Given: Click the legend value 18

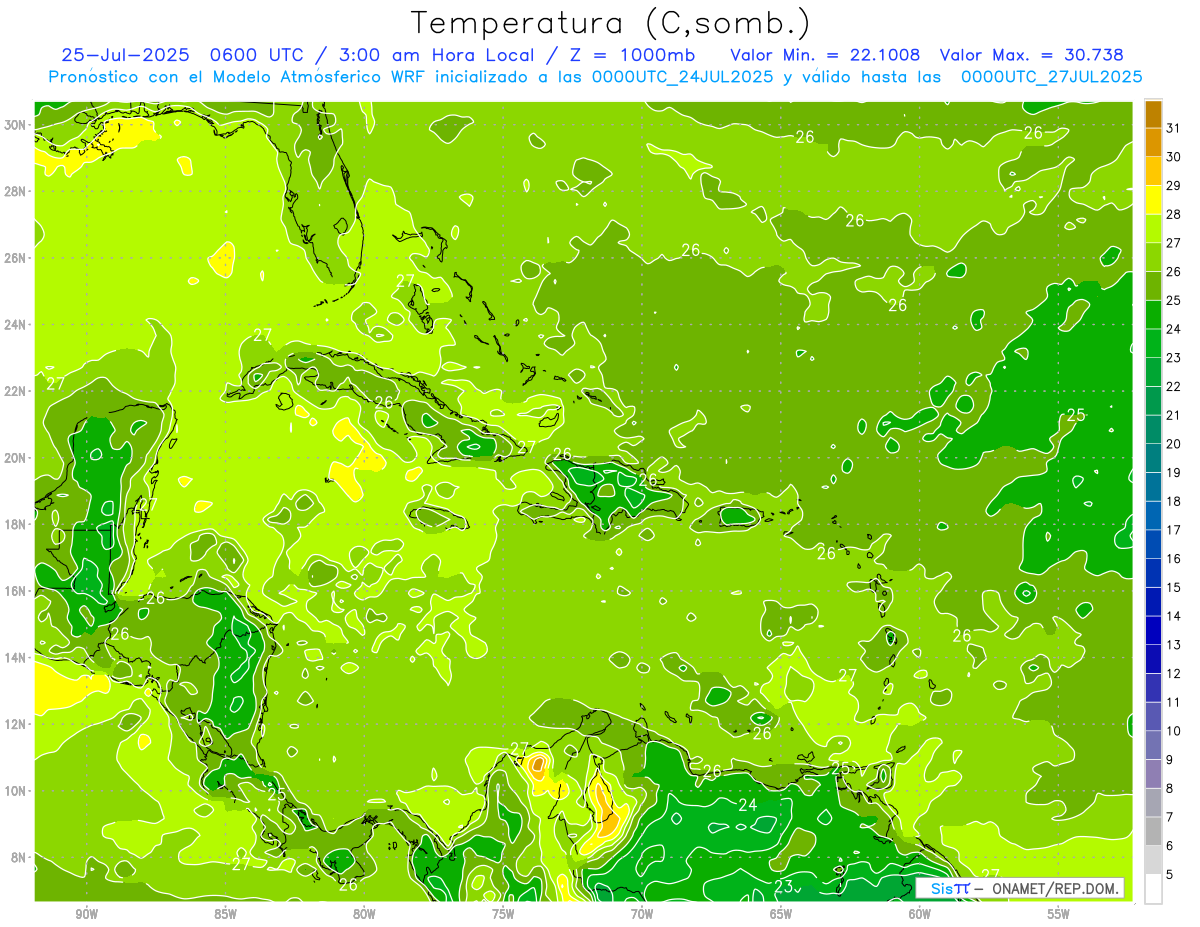Looking at the screenshot, I should (x=1174, y=501).
